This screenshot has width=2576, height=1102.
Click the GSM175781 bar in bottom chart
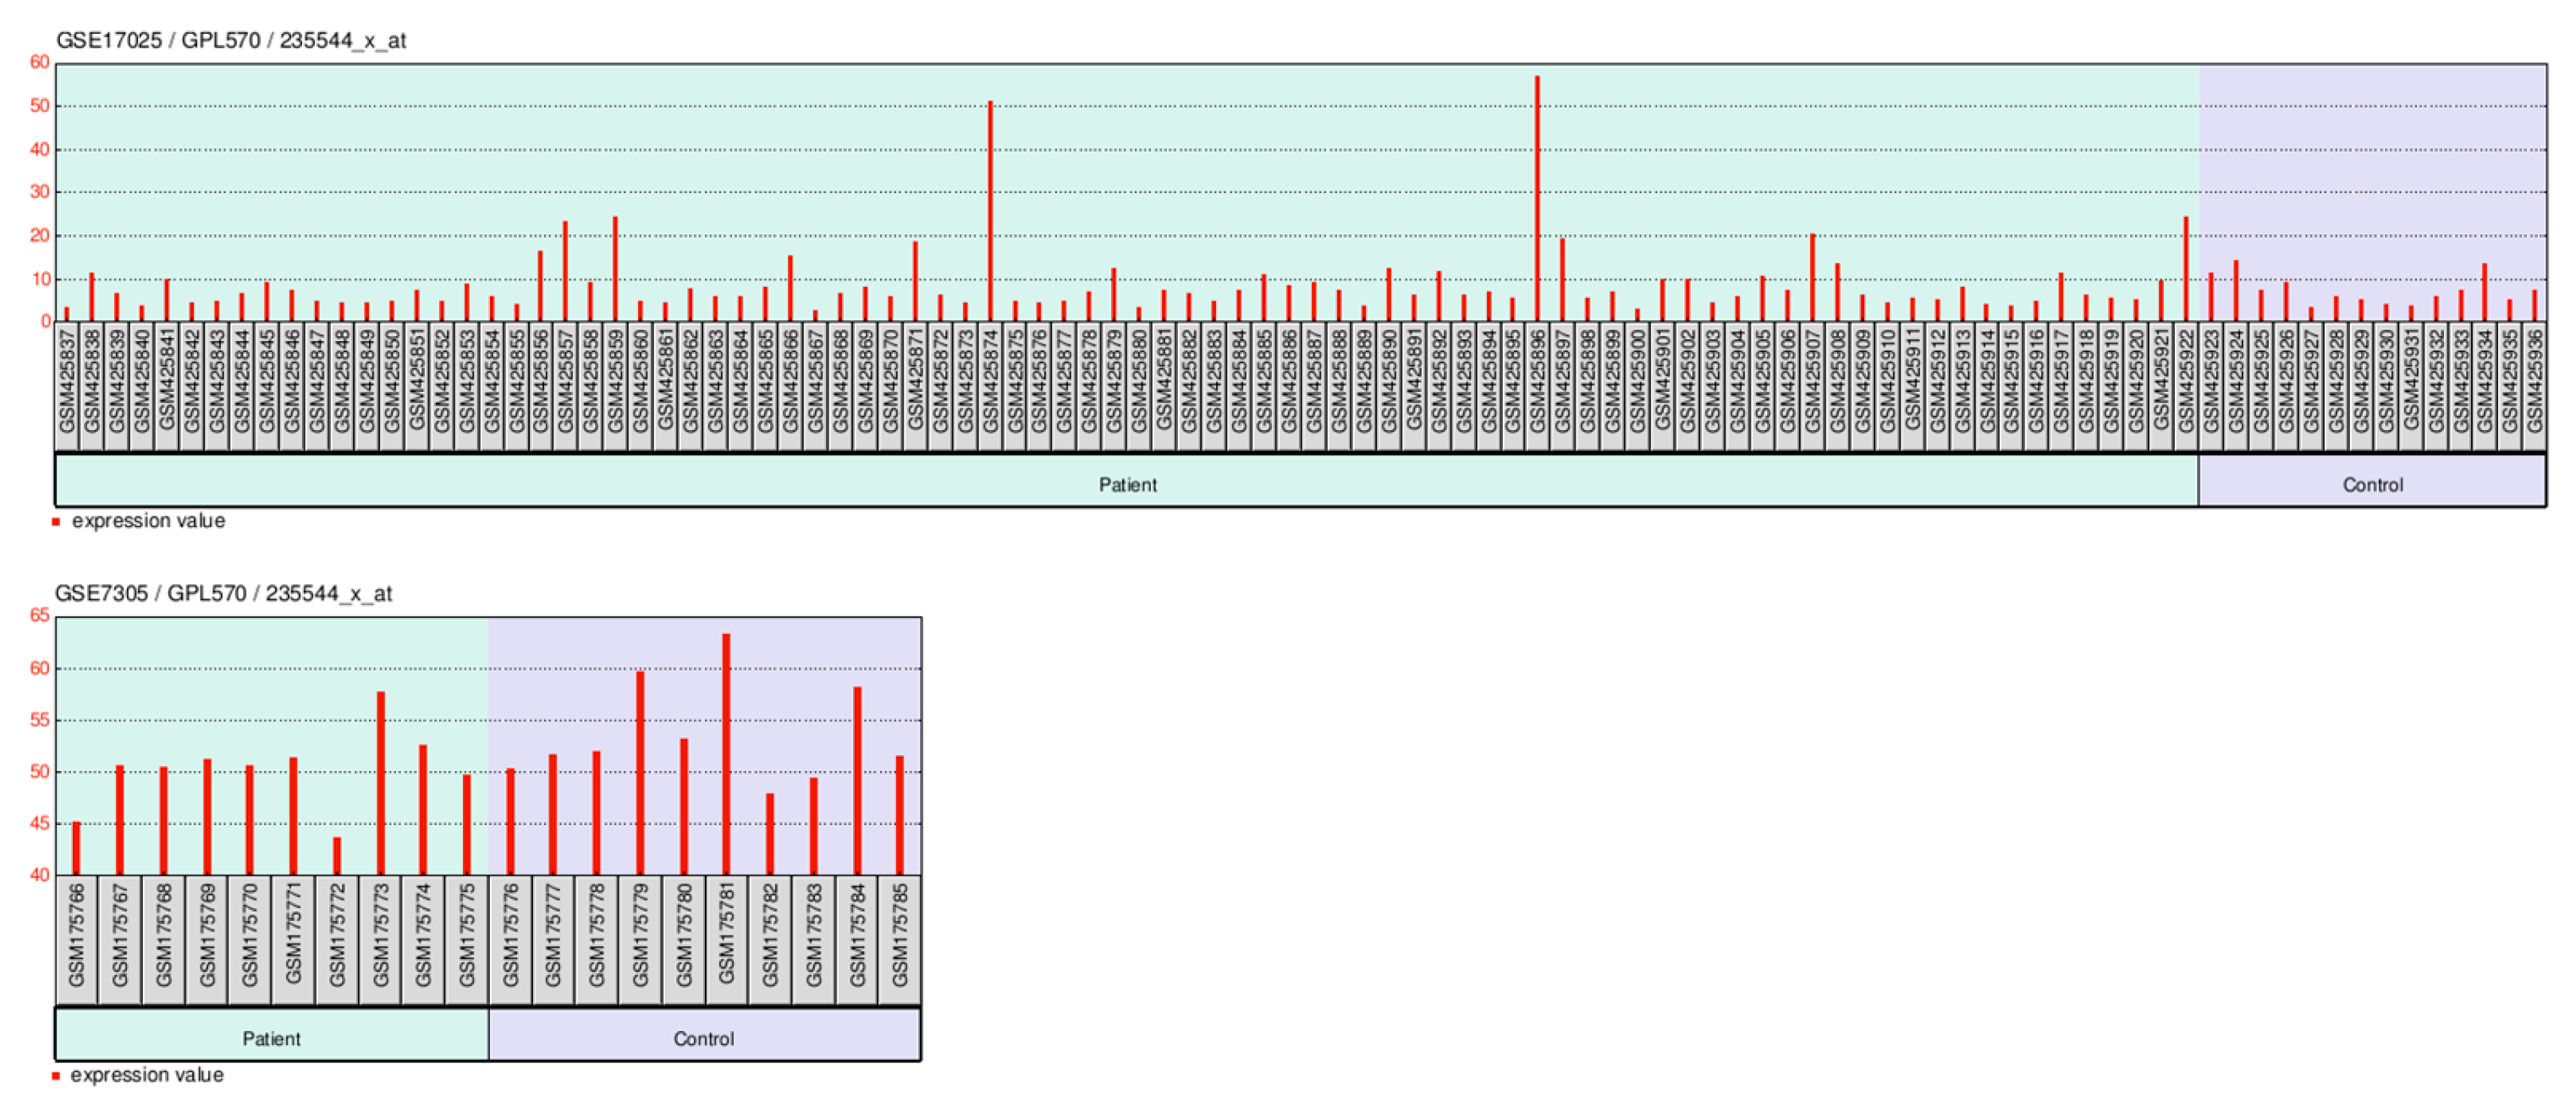tap(726, 755)
